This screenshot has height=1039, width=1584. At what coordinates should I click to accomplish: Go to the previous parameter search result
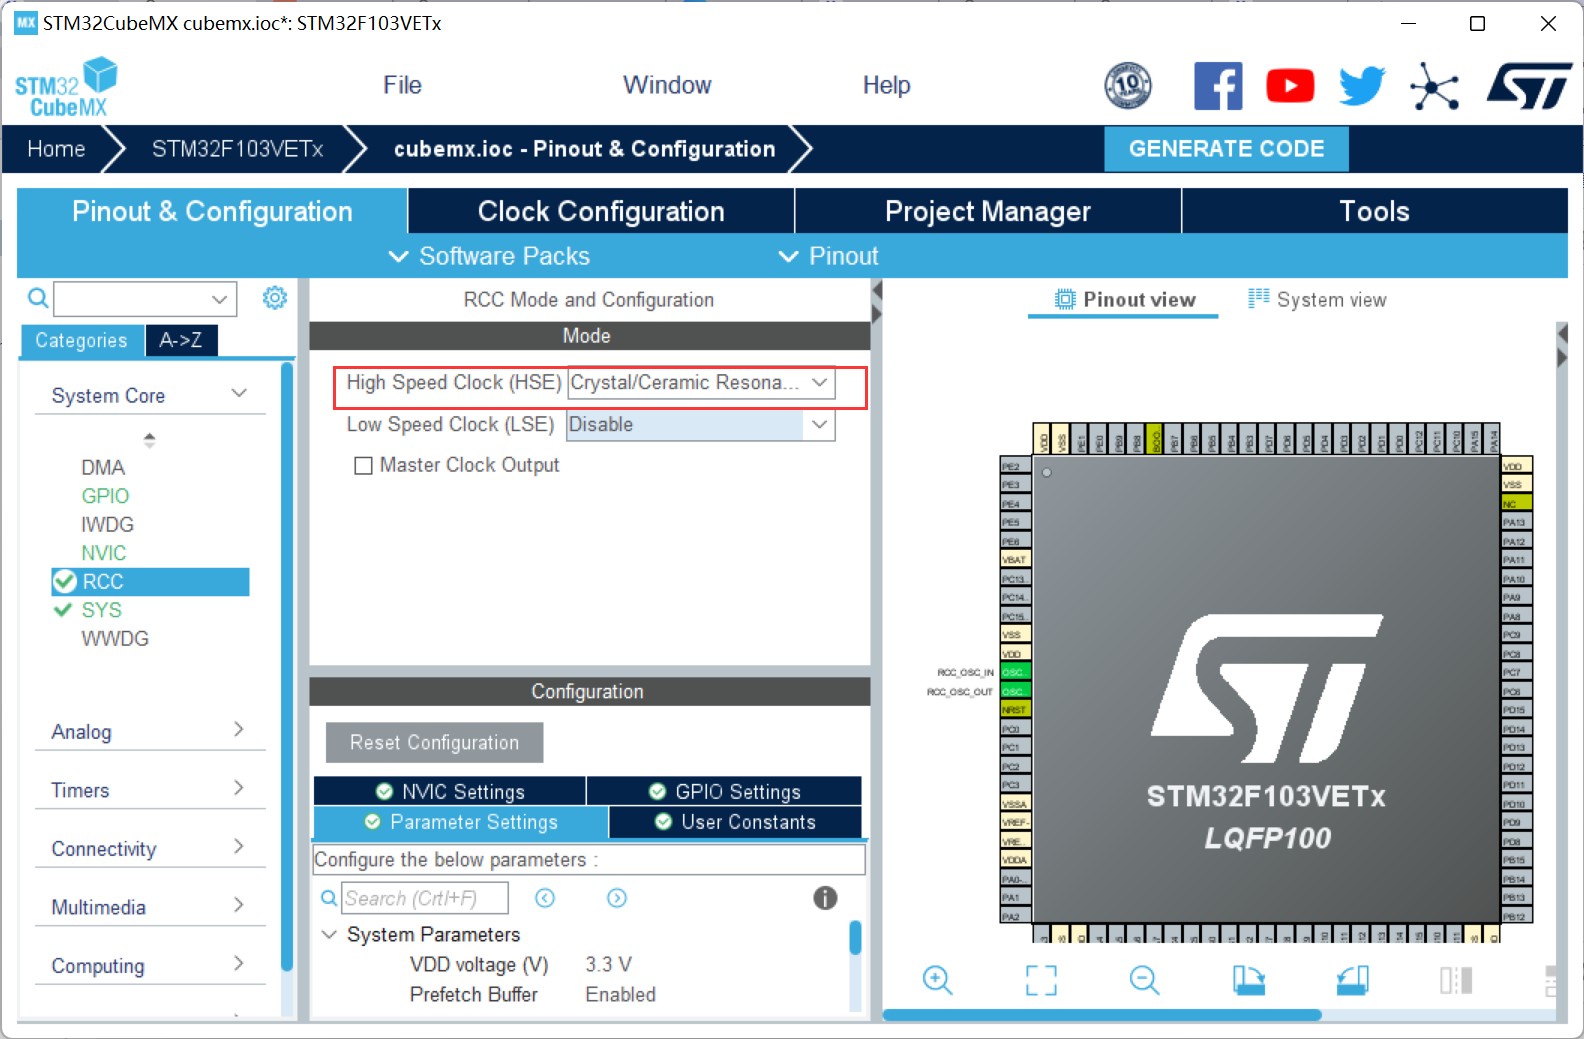tap(545, 898)
